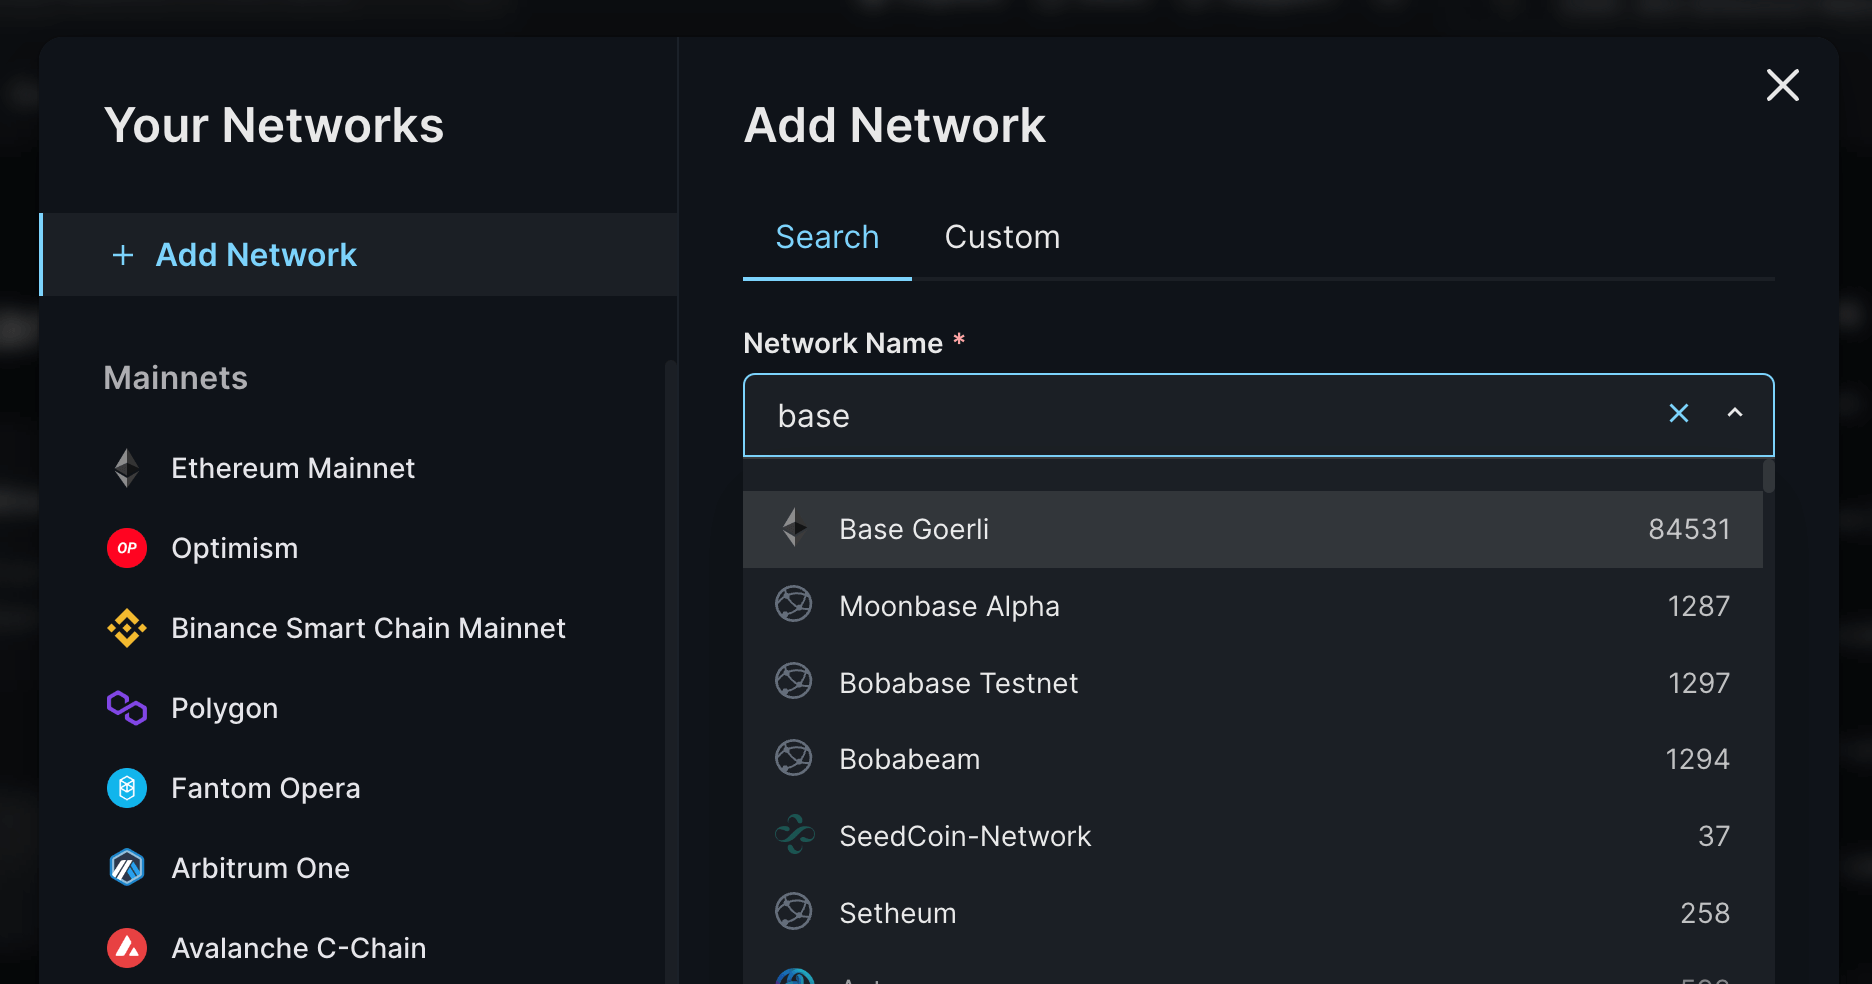
Task: Click the Arbitrum One logo icon
Action: point(127,868)
